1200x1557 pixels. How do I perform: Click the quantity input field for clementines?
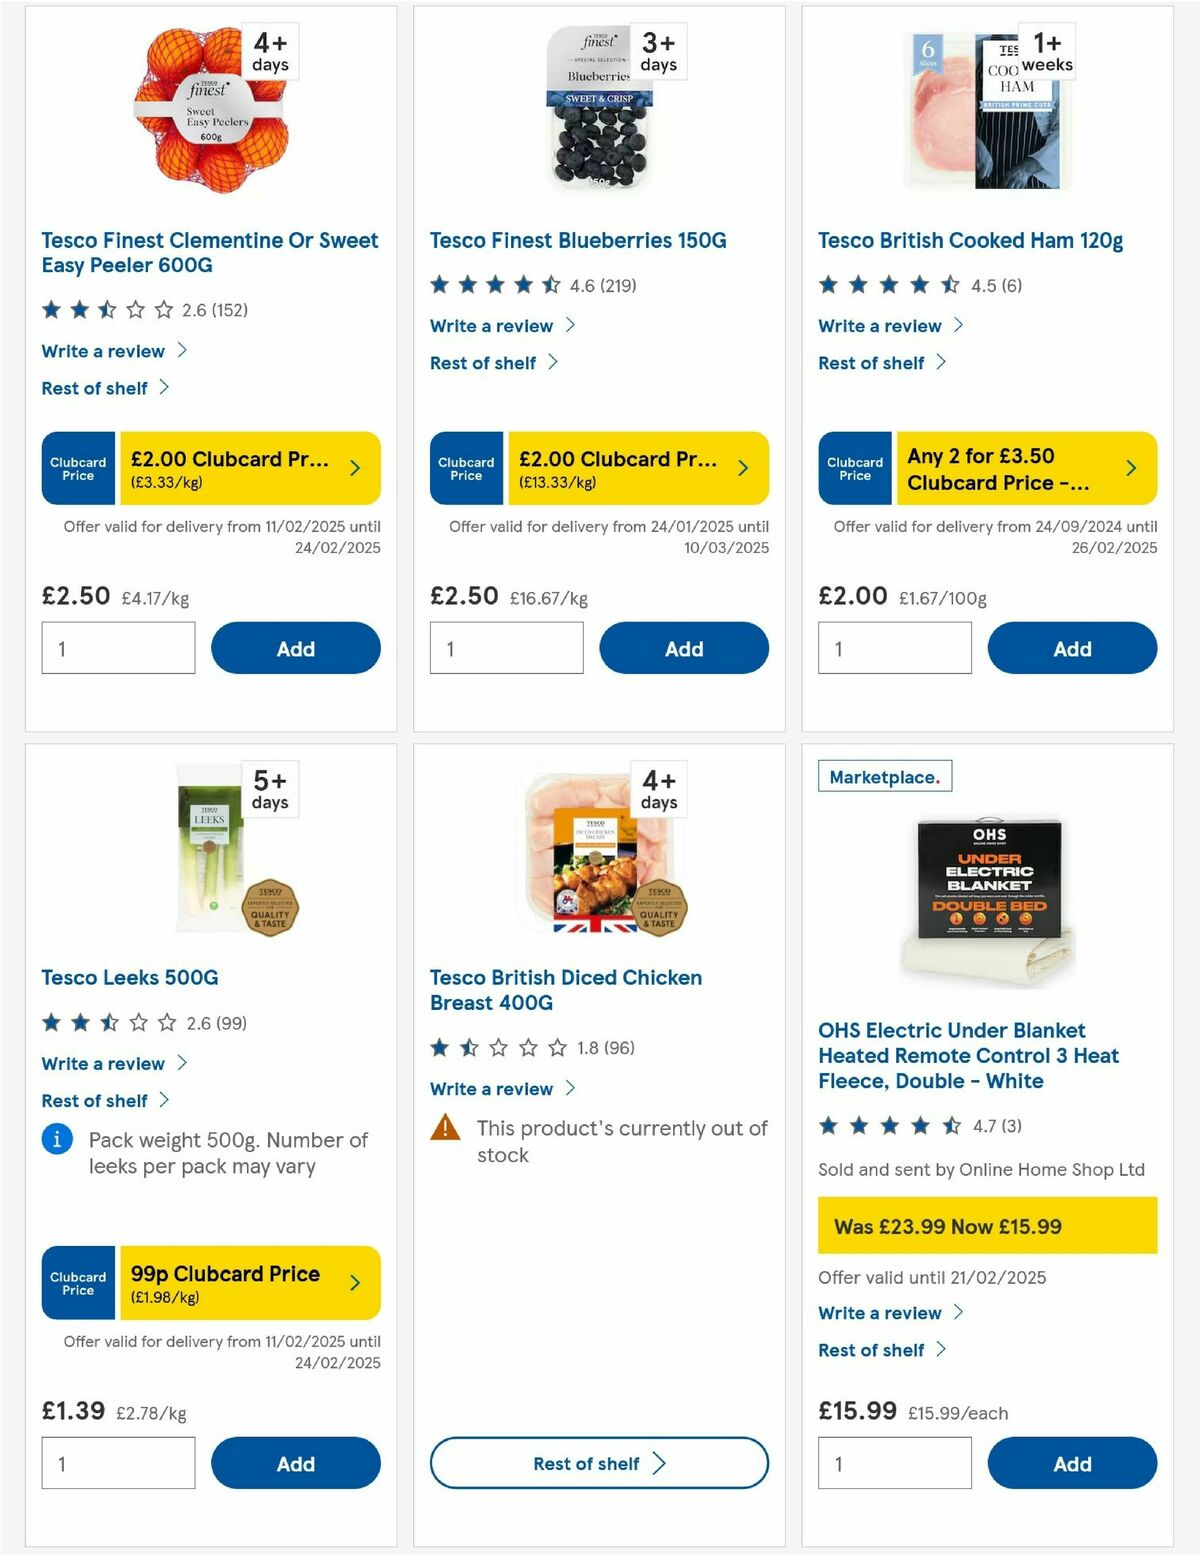117,648
